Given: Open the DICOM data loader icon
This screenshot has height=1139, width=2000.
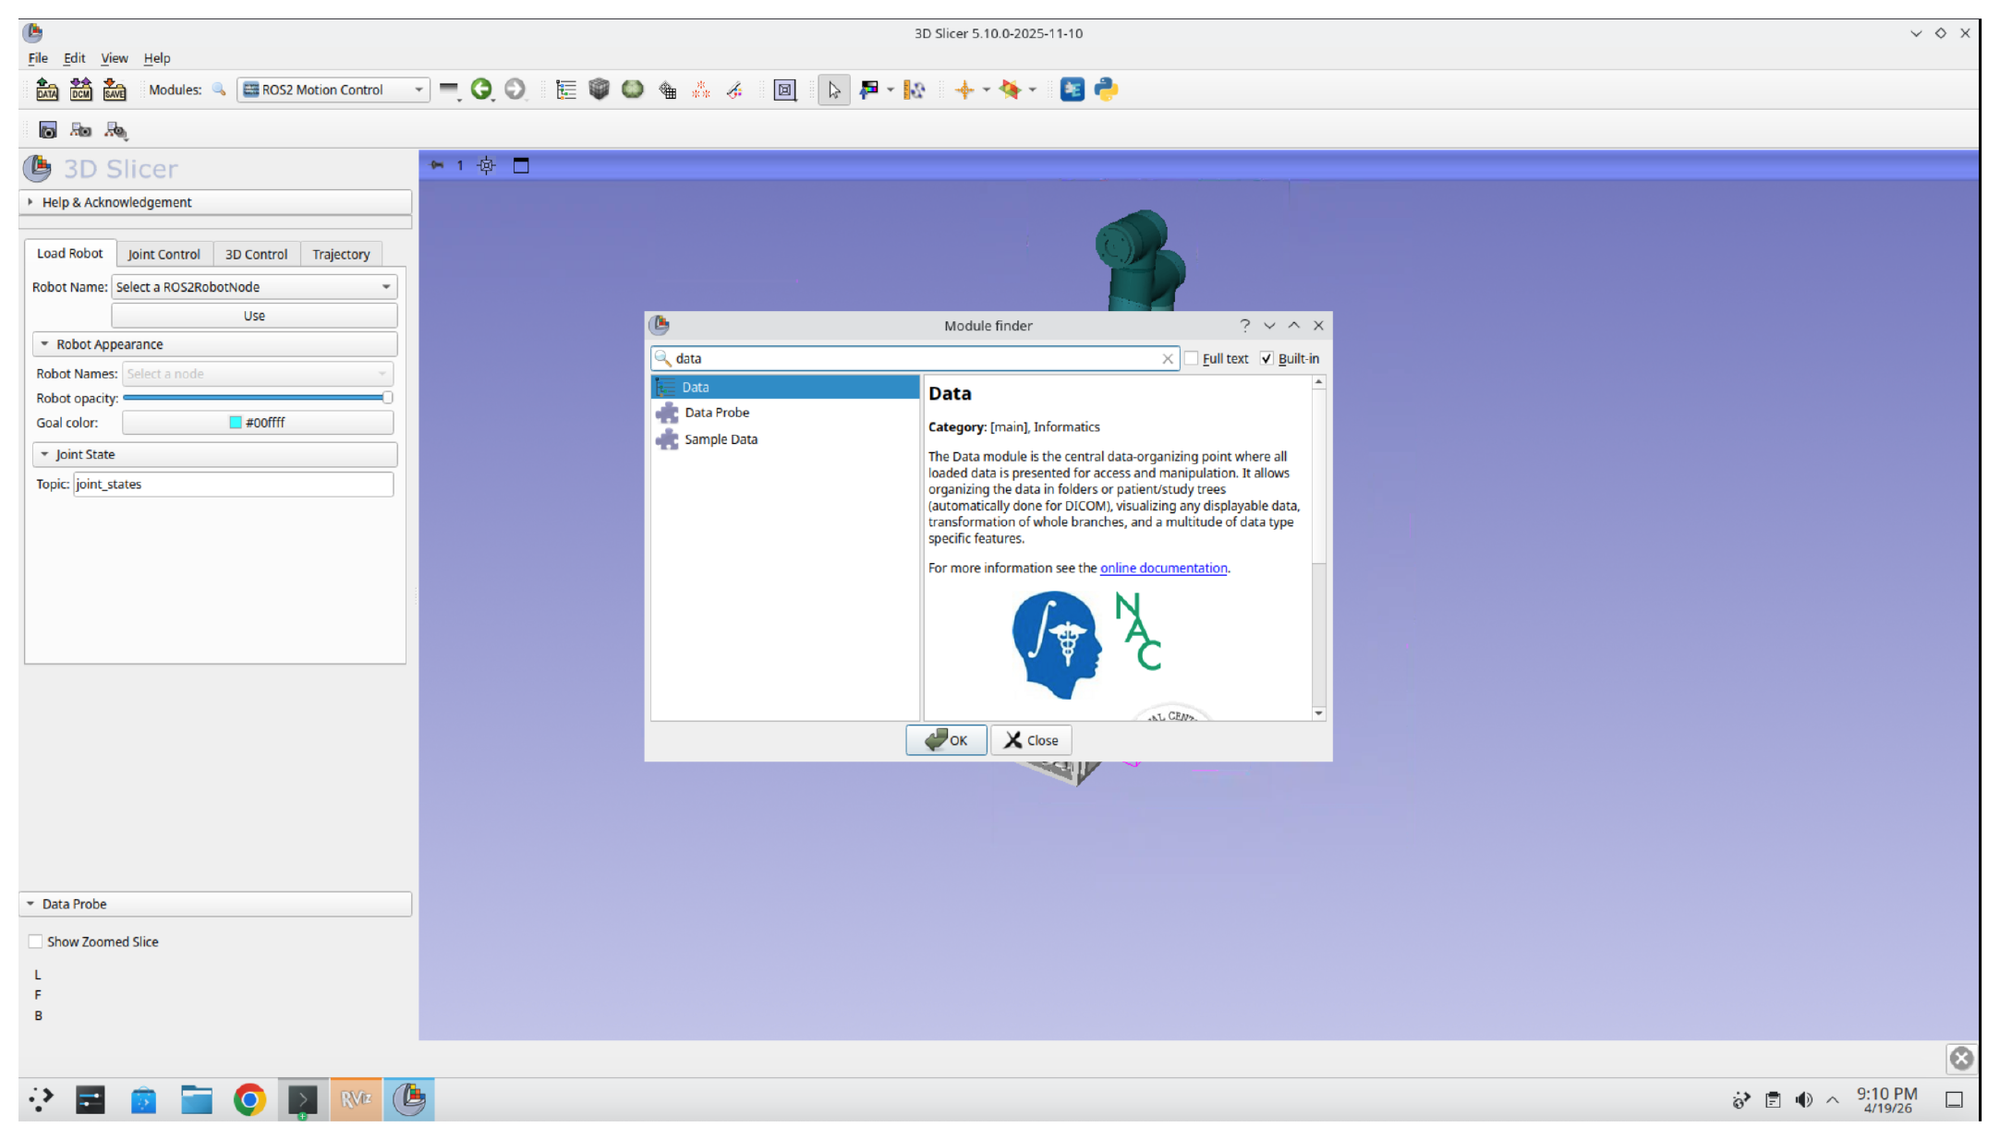Looking at the screenshot, I should (x=81, y=90).
